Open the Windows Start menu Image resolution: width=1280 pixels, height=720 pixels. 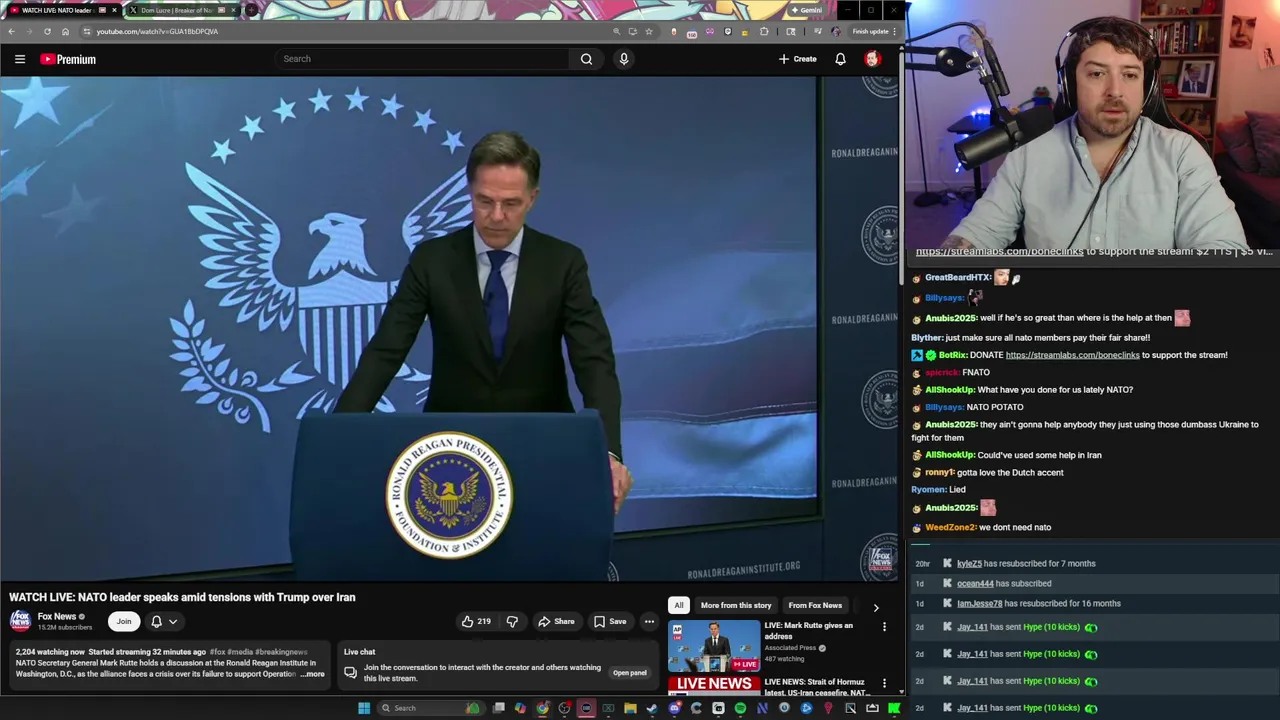pyautogui.click(x=364, y=708)
